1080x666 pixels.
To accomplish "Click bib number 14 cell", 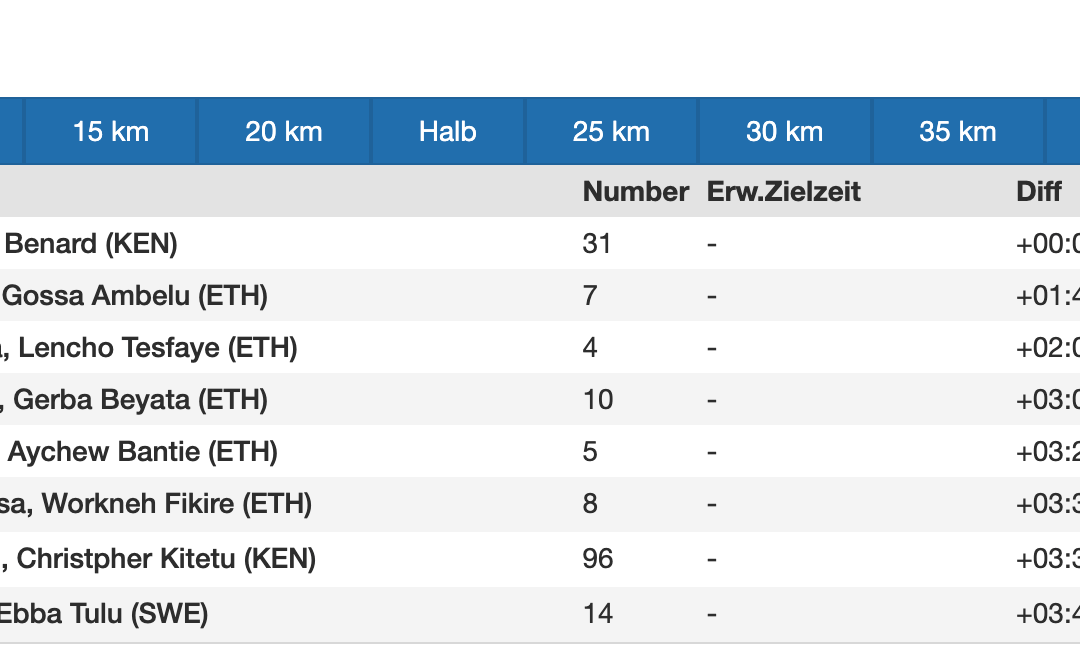I will pos(598,612).
